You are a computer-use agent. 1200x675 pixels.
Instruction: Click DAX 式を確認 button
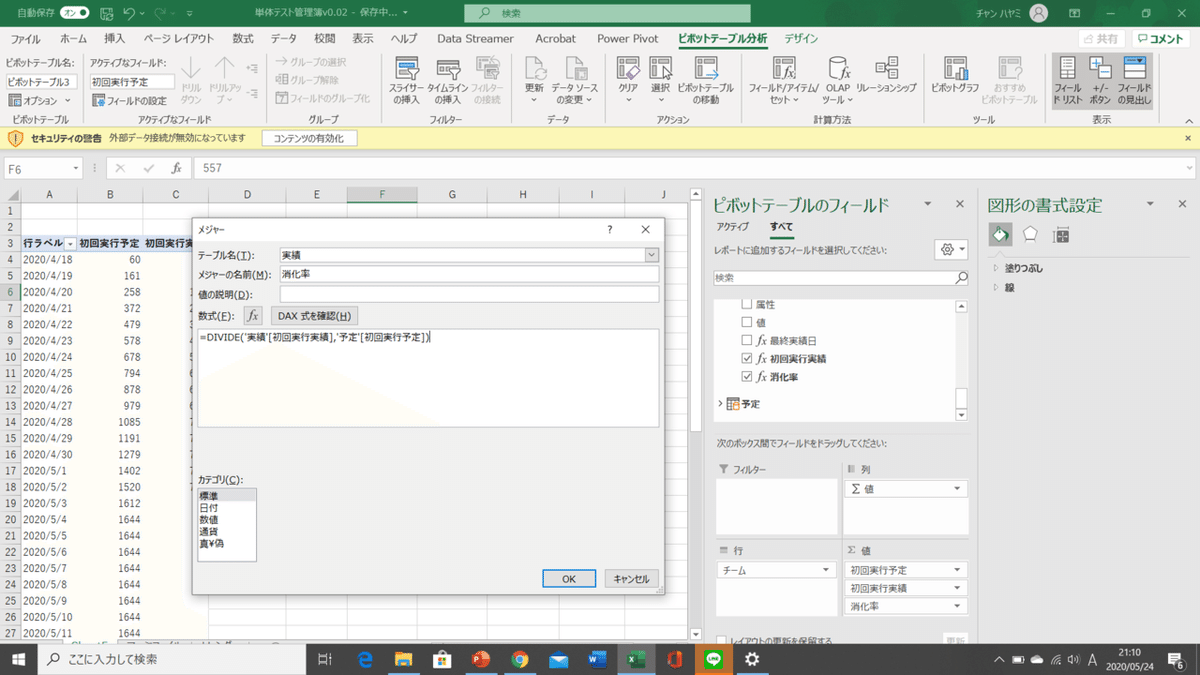[x=313, y=316]
